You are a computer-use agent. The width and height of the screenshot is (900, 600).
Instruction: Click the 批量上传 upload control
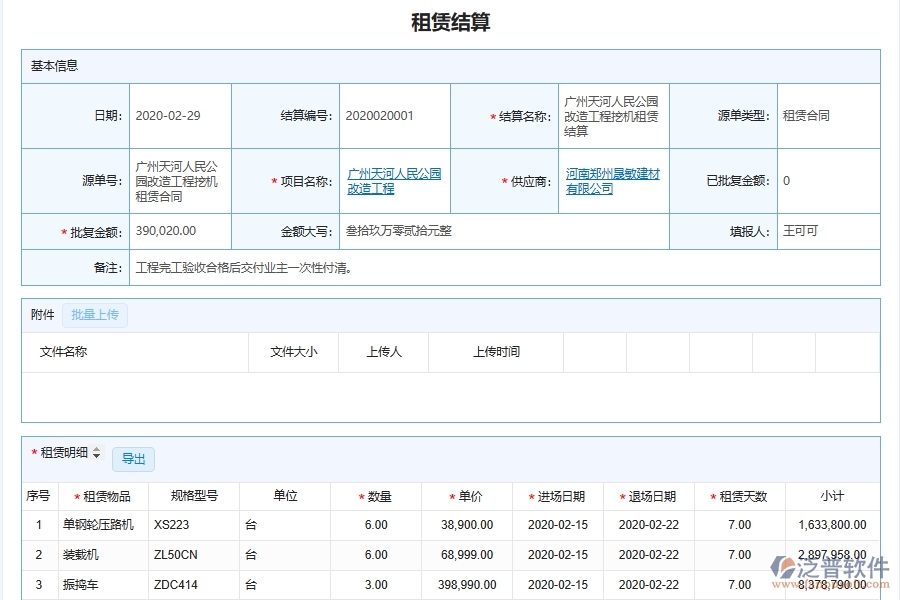pos(95,315)
